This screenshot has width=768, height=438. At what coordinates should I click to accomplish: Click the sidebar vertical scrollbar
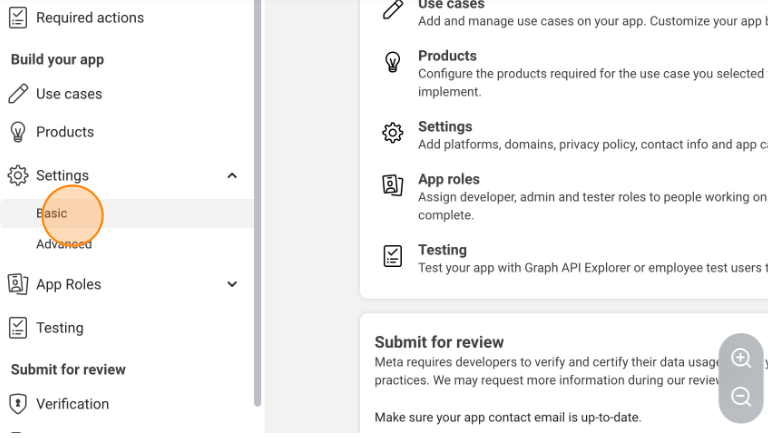click(257, 200)
